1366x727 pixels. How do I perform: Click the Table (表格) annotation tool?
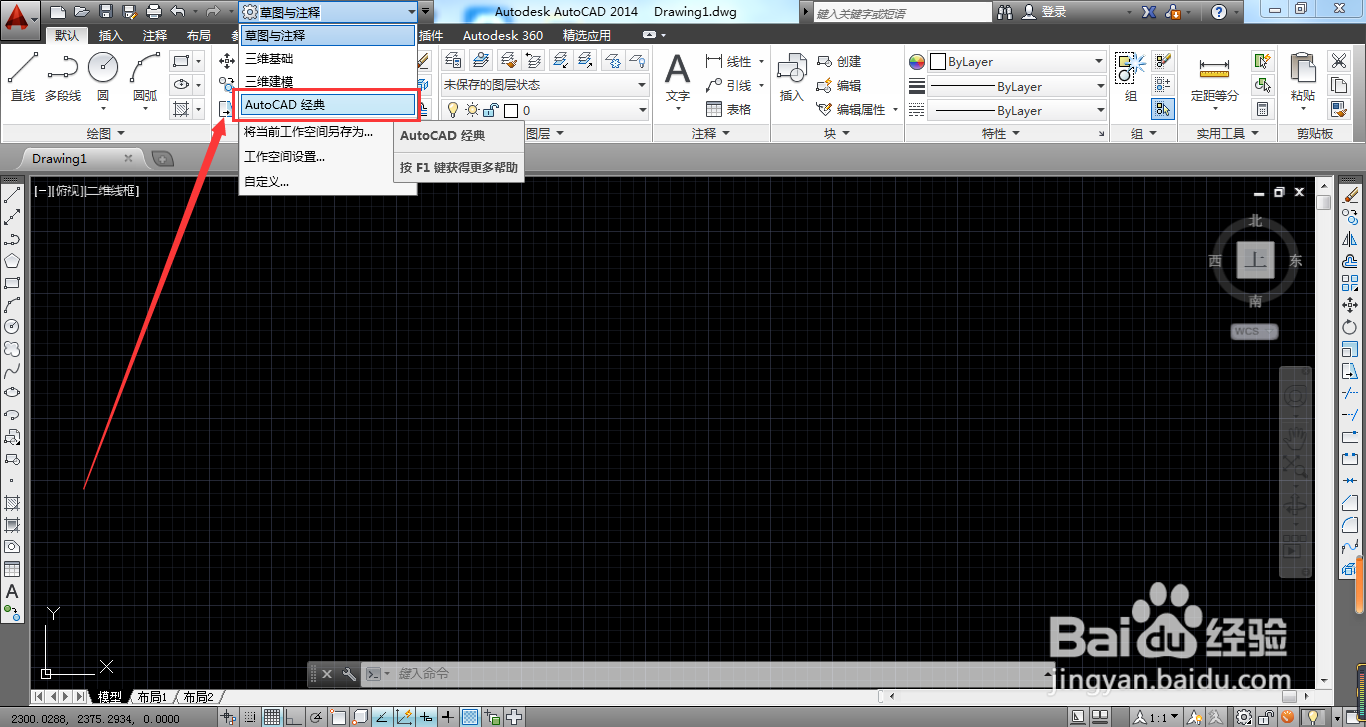point(728,109)
